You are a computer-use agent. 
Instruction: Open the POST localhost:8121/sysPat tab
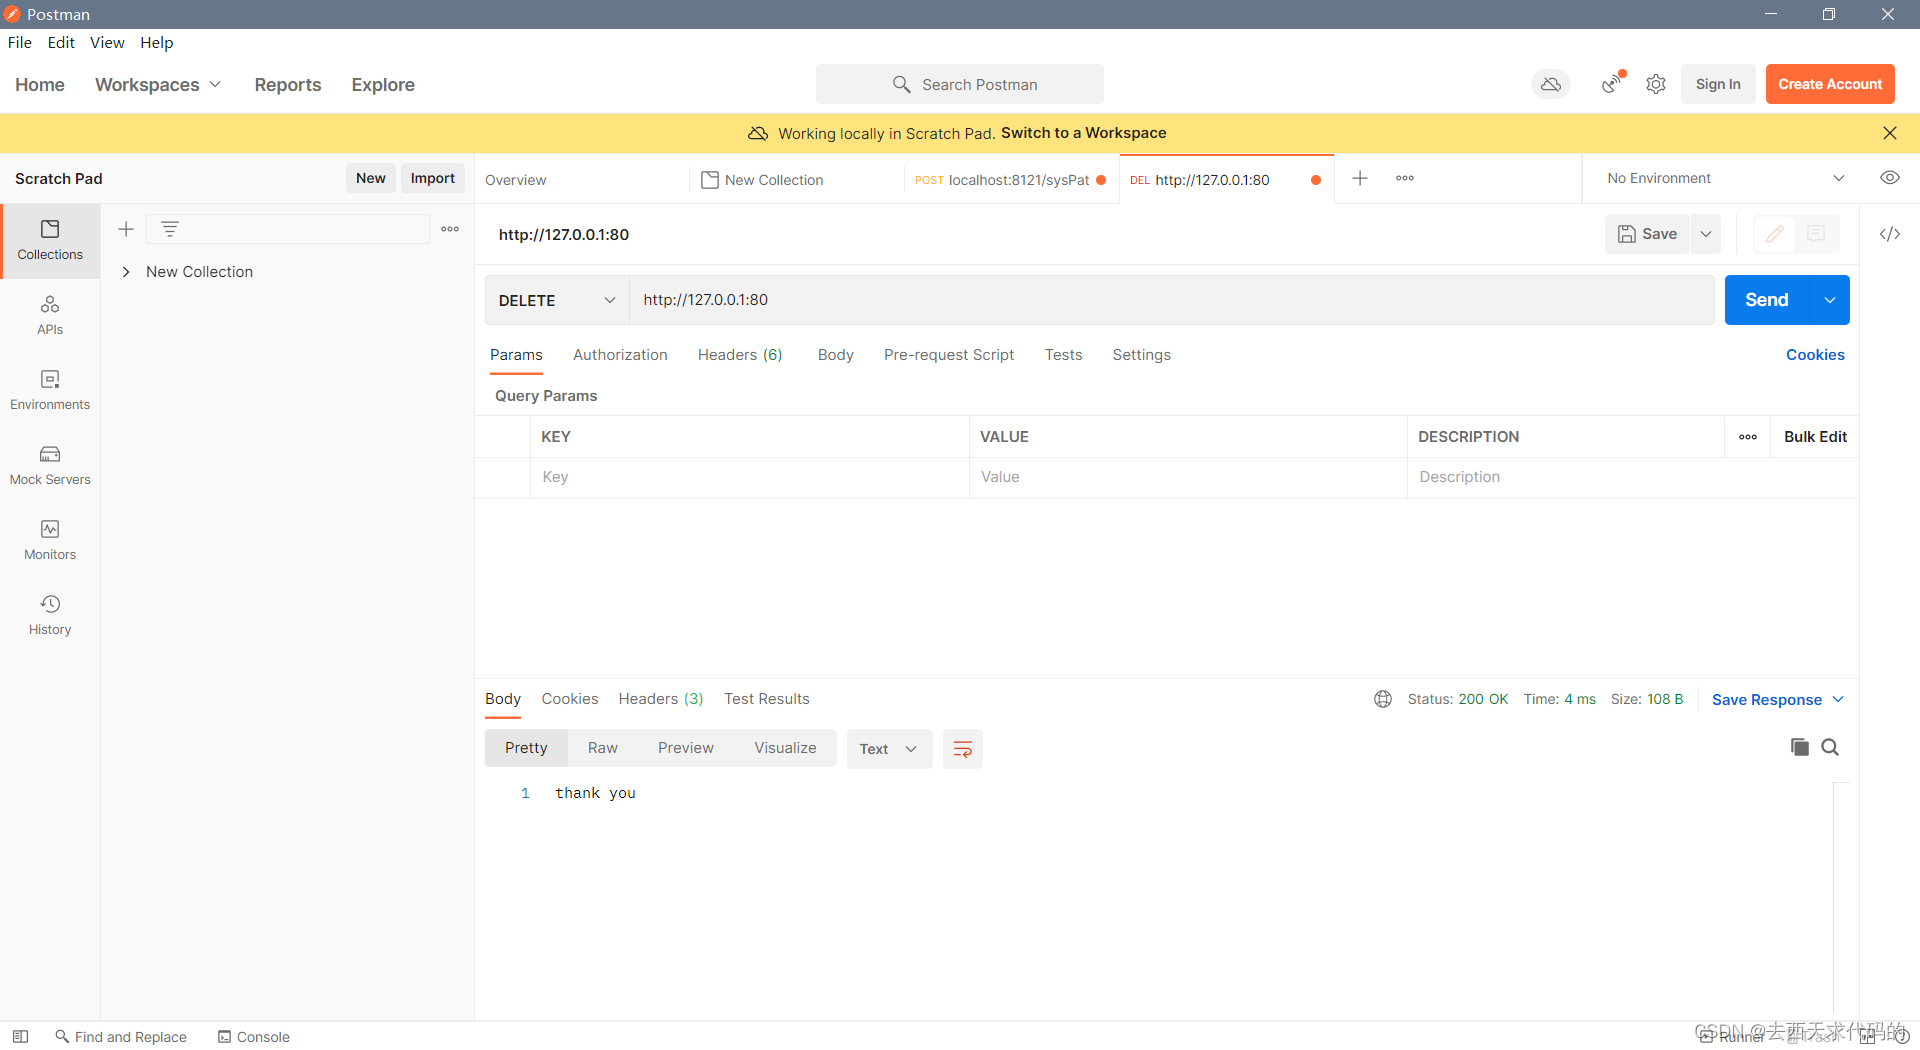1011,180
